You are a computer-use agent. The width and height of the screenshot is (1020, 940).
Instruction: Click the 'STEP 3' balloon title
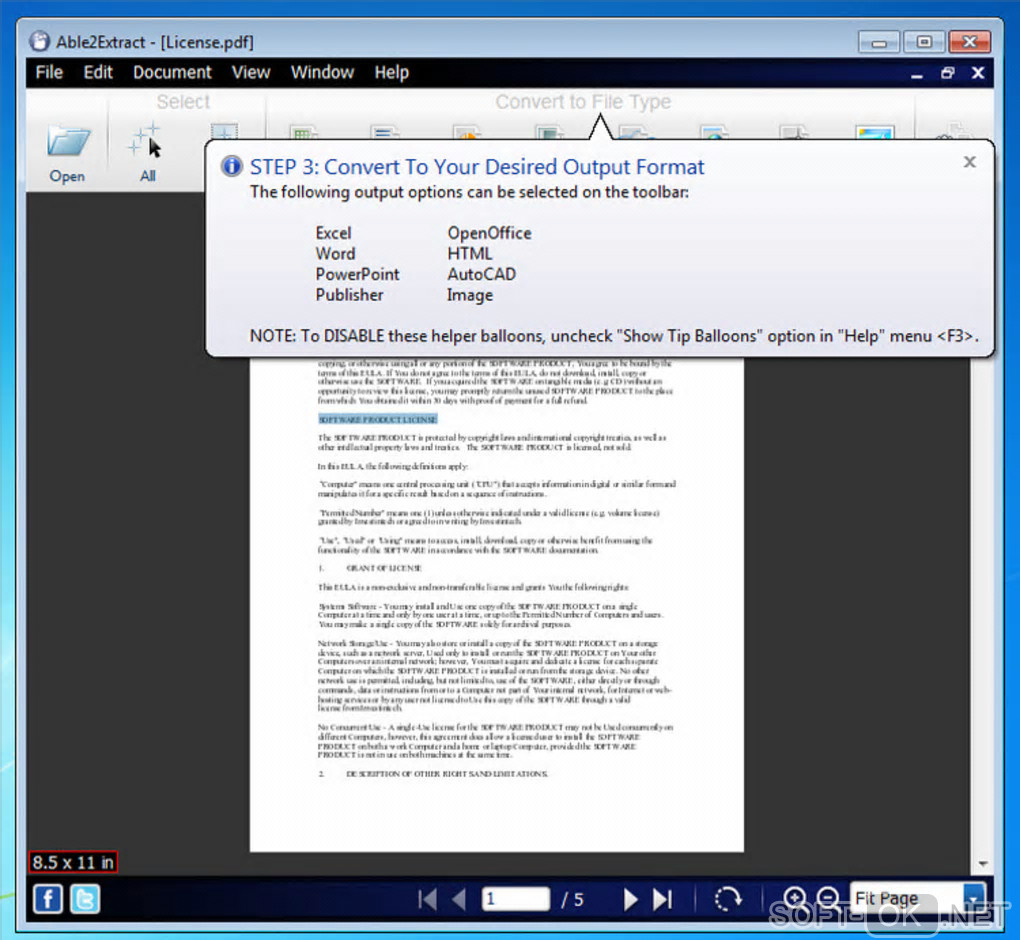tap(477, 167)
